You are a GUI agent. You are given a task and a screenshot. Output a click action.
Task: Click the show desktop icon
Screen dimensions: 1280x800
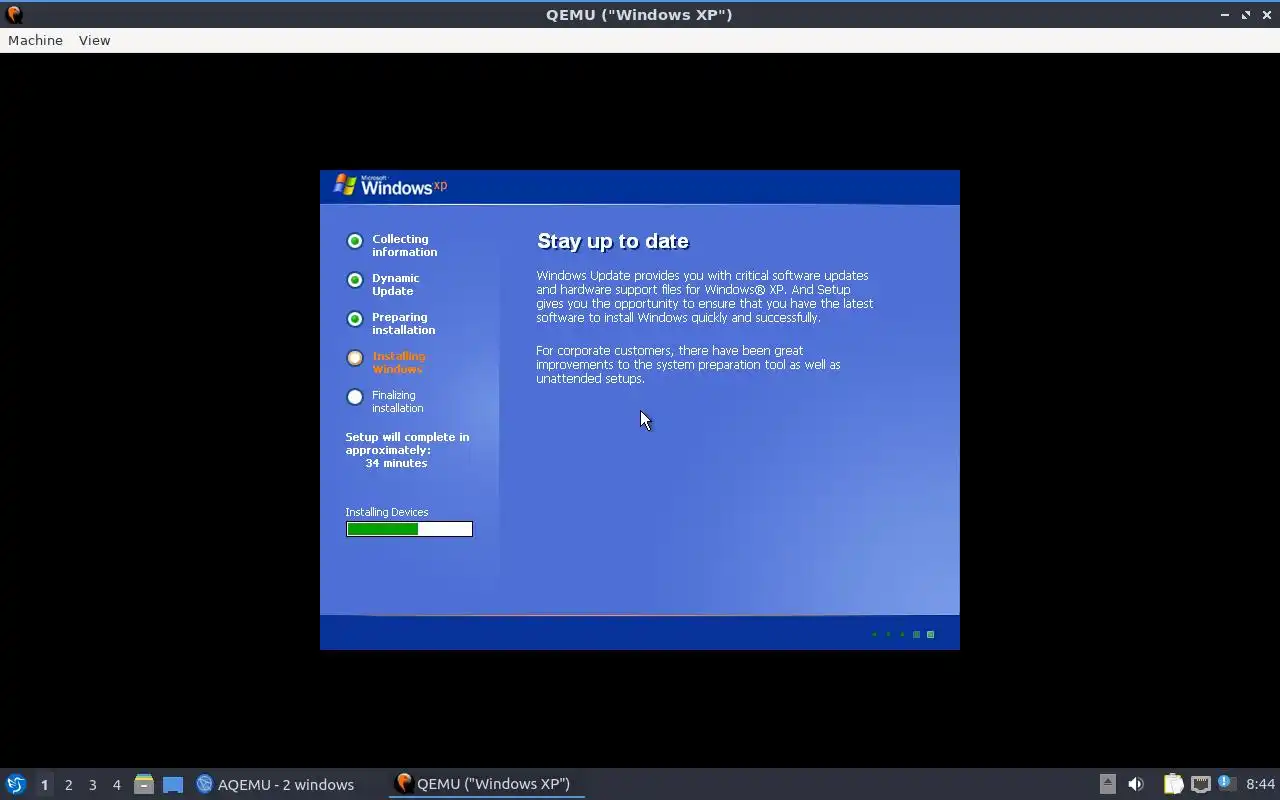[x=173, y=784]
